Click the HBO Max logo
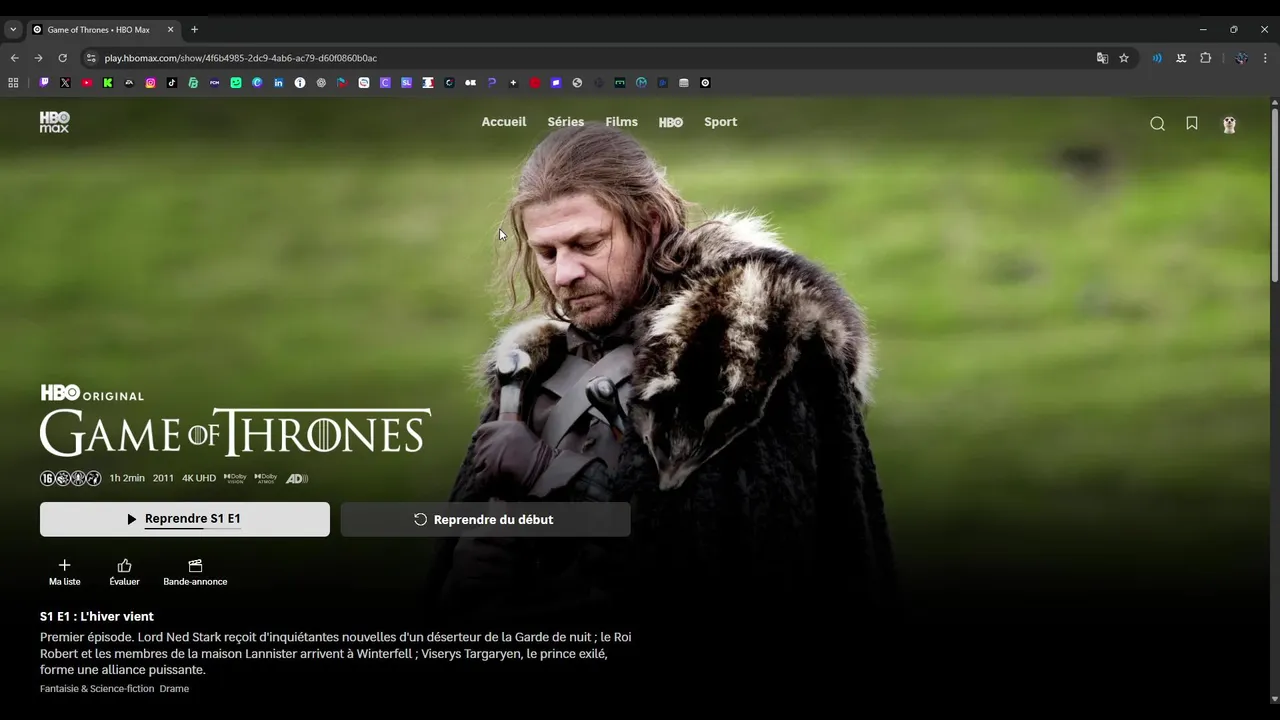1280x720 pixels. 54,122
